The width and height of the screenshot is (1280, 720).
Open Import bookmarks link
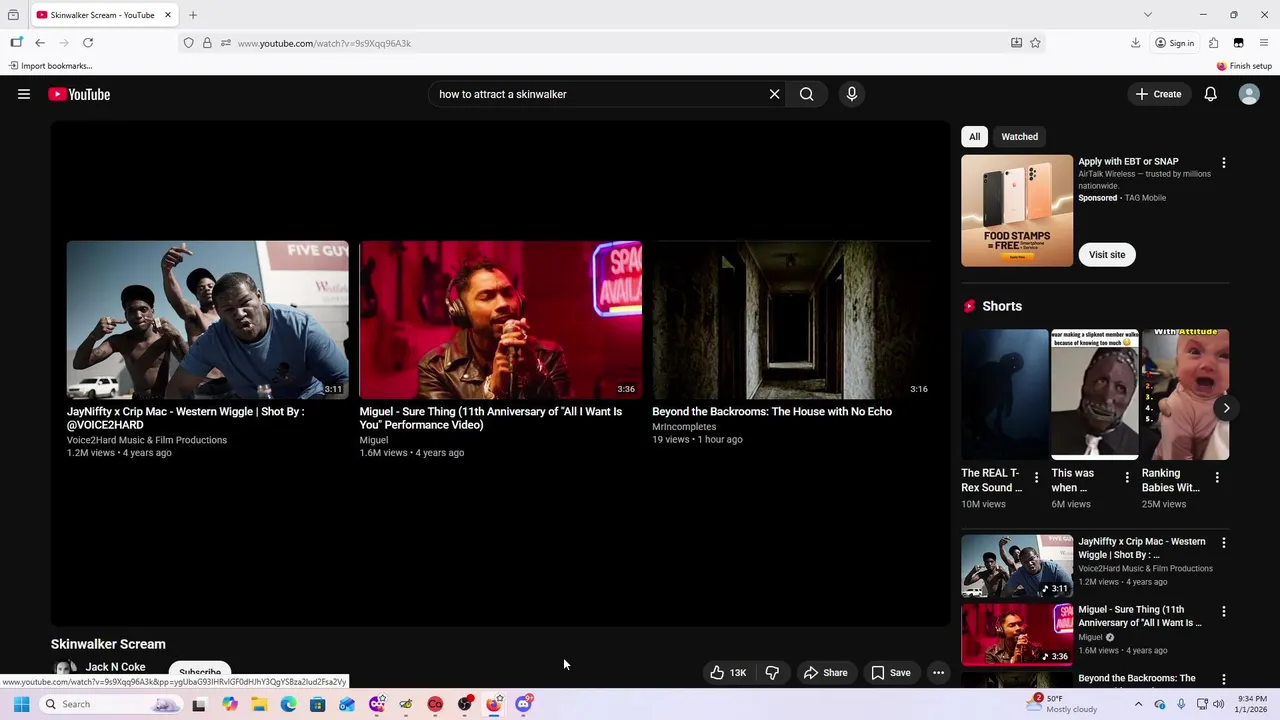pos(50,66)
